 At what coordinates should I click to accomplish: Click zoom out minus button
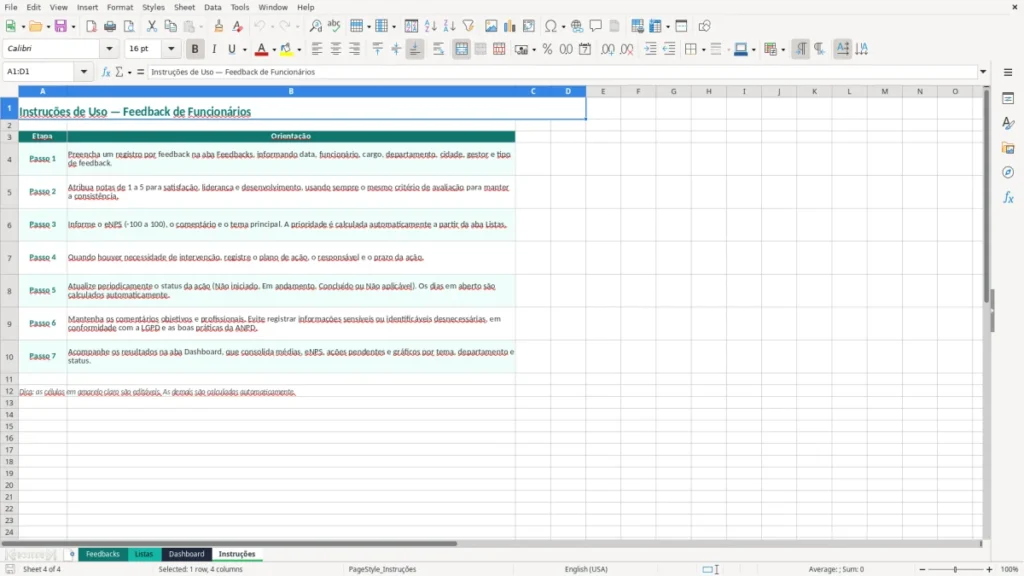point(922,569)
